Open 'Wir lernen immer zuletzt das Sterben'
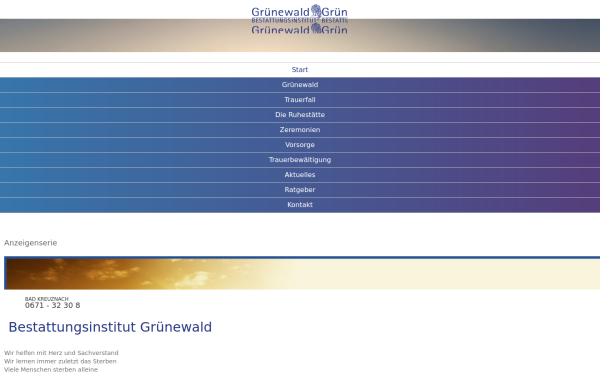Screen dimensions: 600x375 (60, 361)
